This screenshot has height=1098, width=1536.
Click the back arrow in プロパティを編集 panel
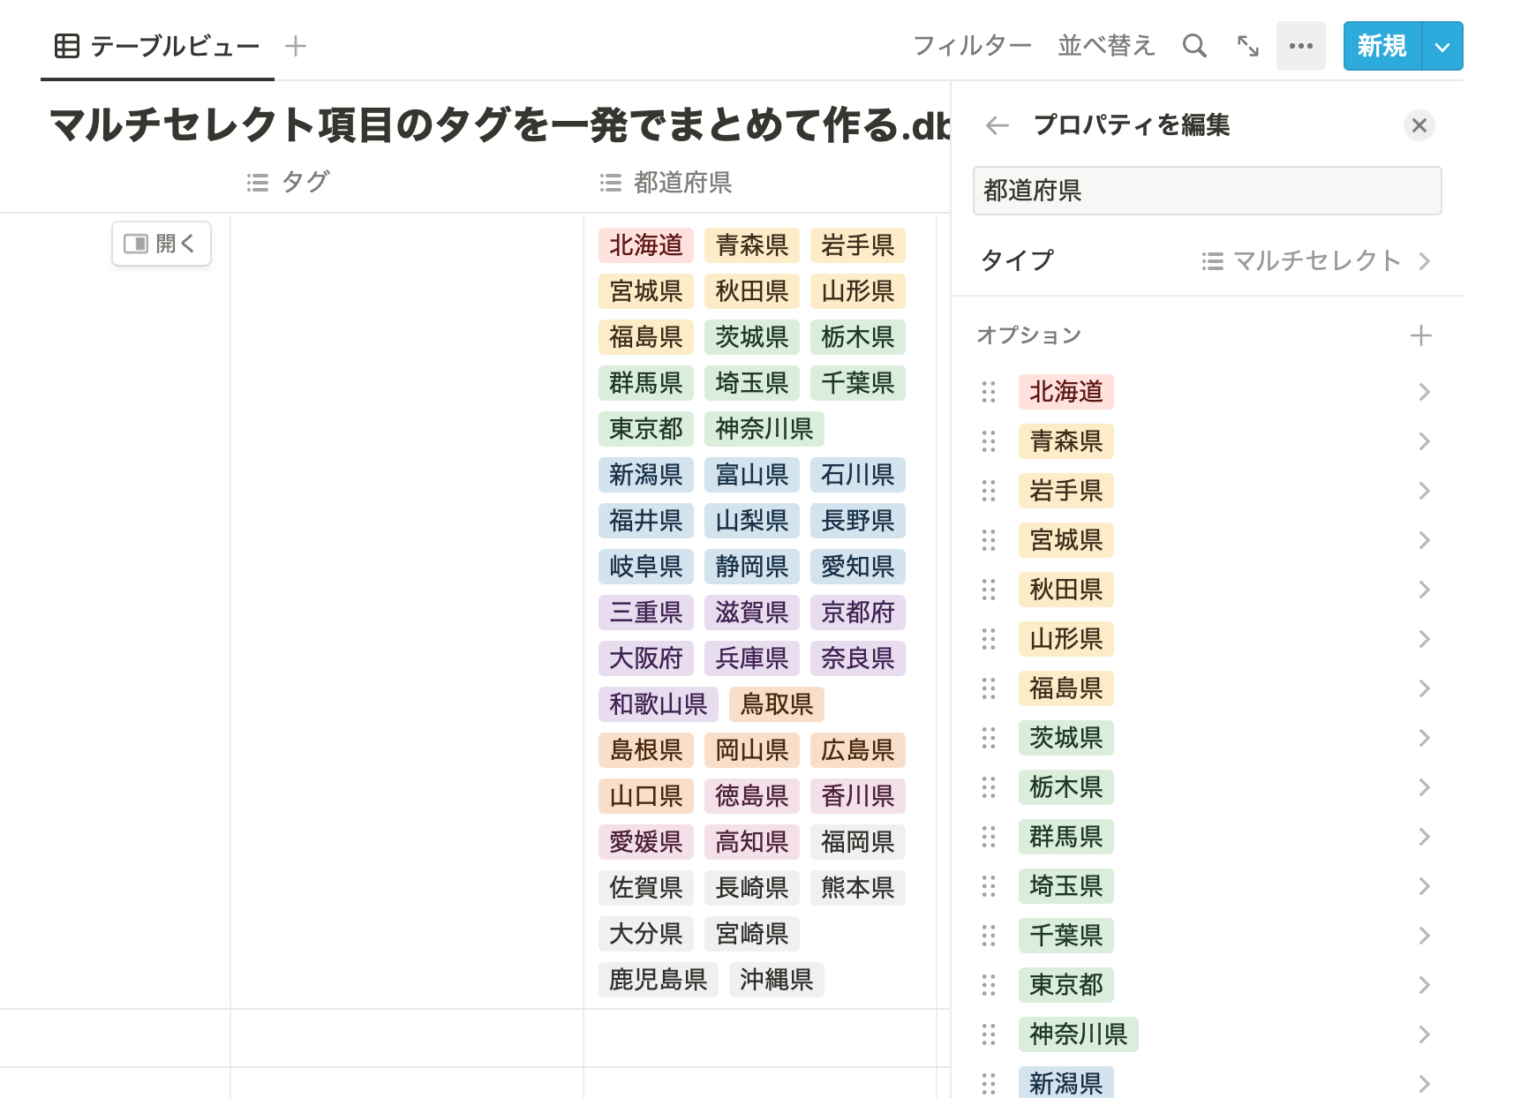[996, 125]
